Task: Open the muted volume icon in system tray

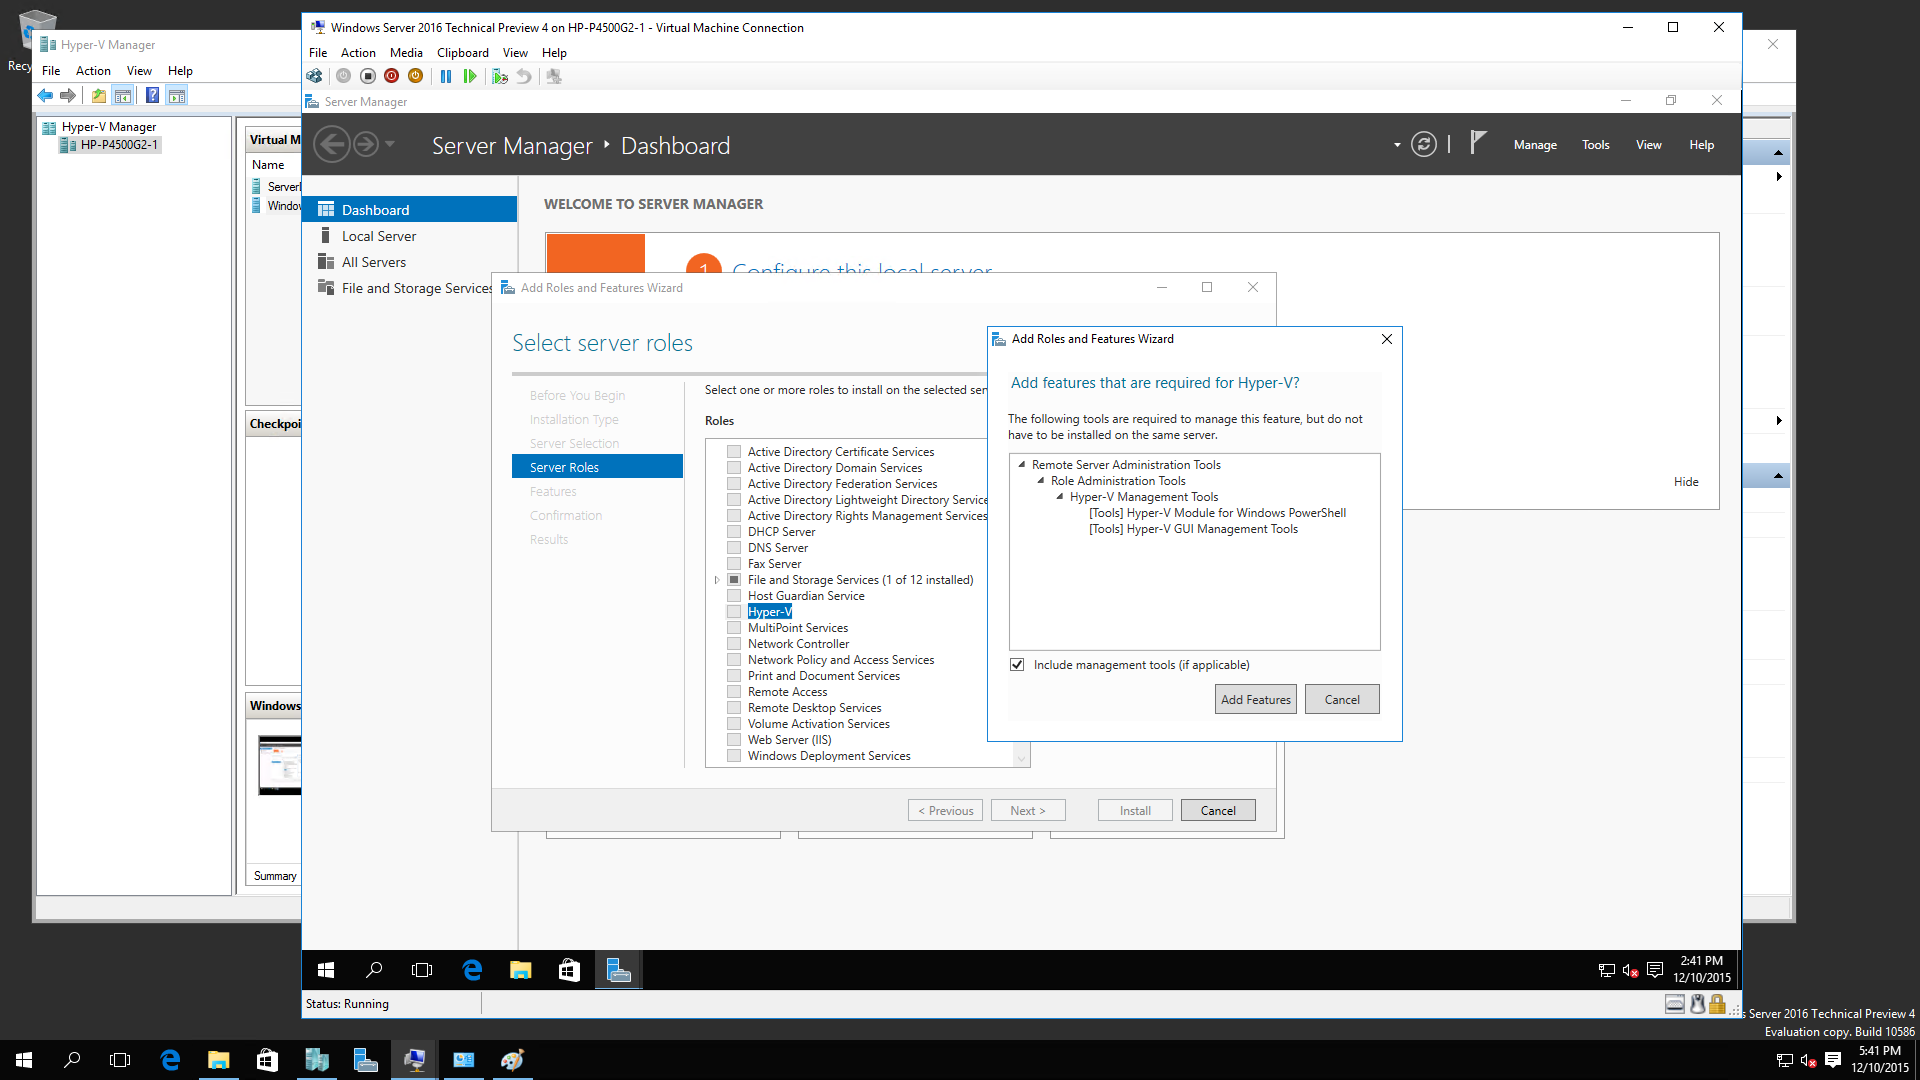Action: coord(1630,970)
